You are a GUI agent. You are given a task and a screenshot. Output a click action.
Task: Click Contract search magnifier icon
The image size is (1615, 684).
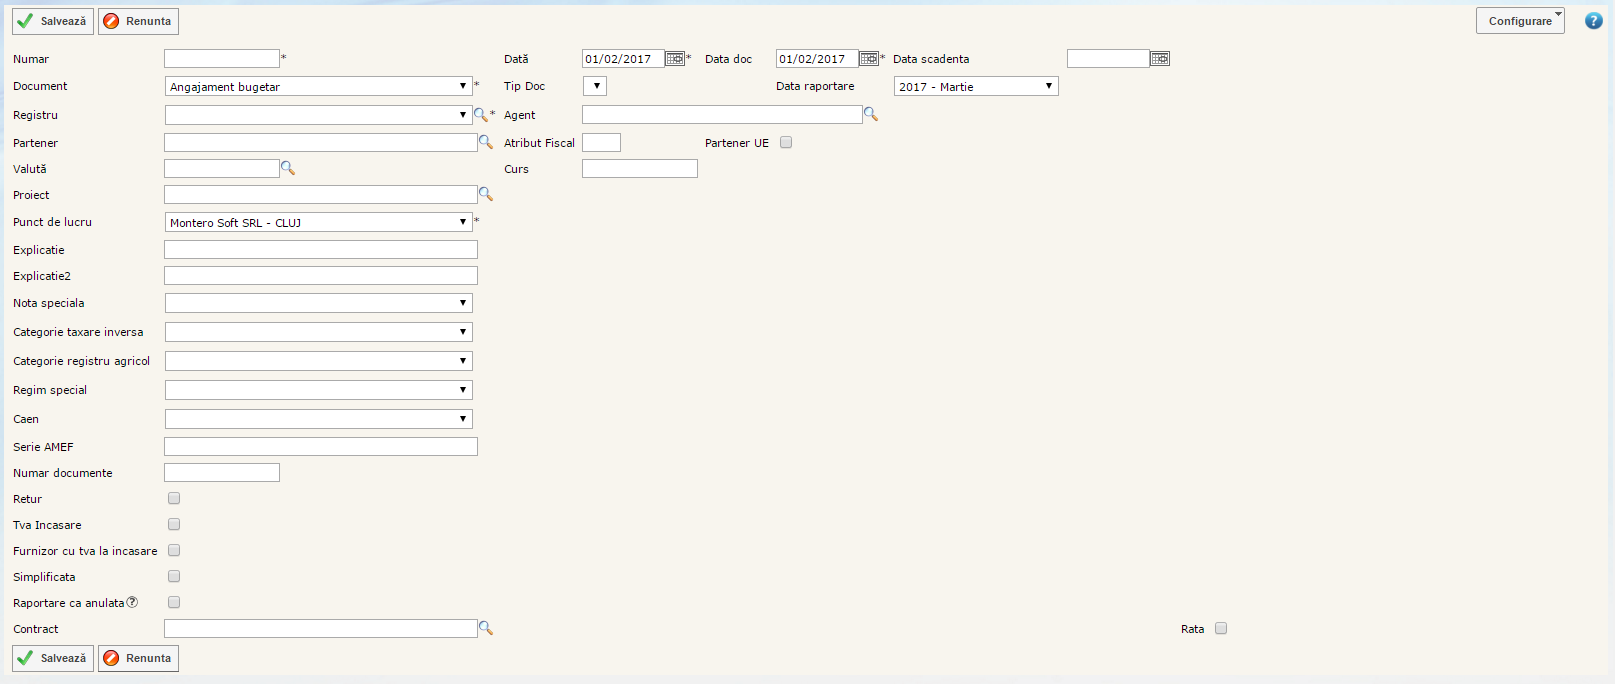tap(486, 628)
